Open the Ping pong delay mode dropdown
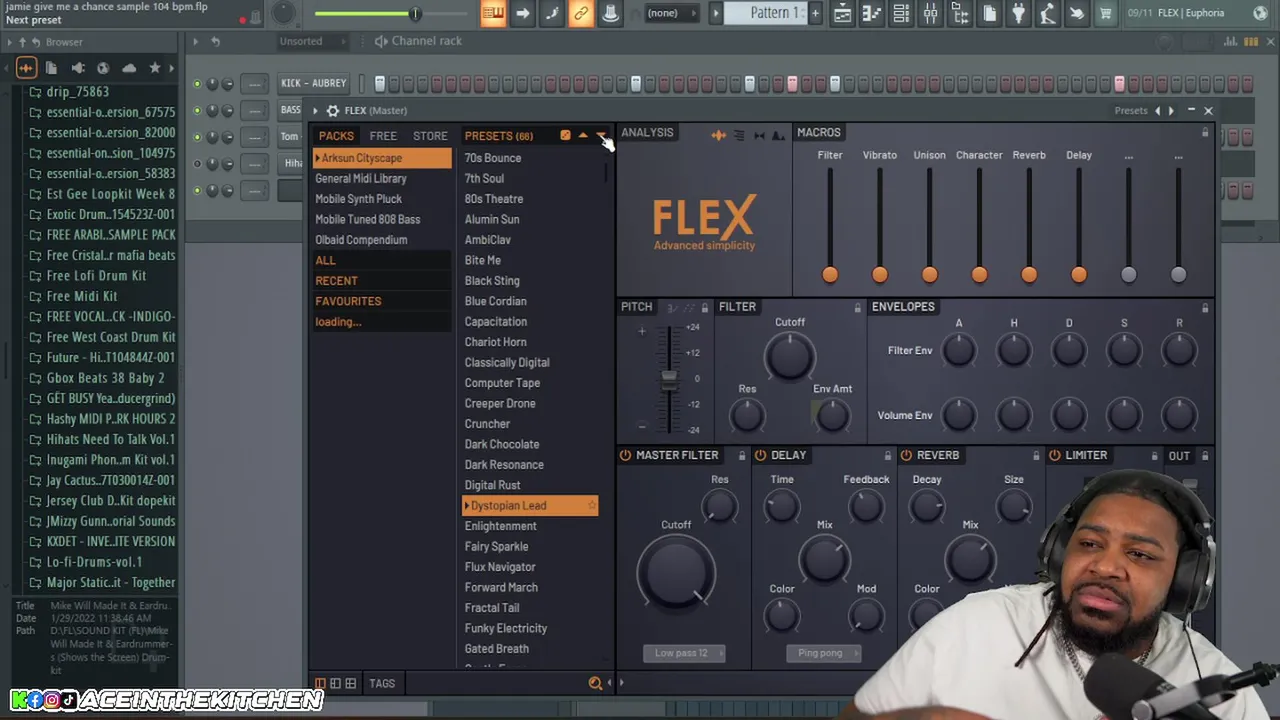This screenshot has width=1280, height=720. [825, 653]
